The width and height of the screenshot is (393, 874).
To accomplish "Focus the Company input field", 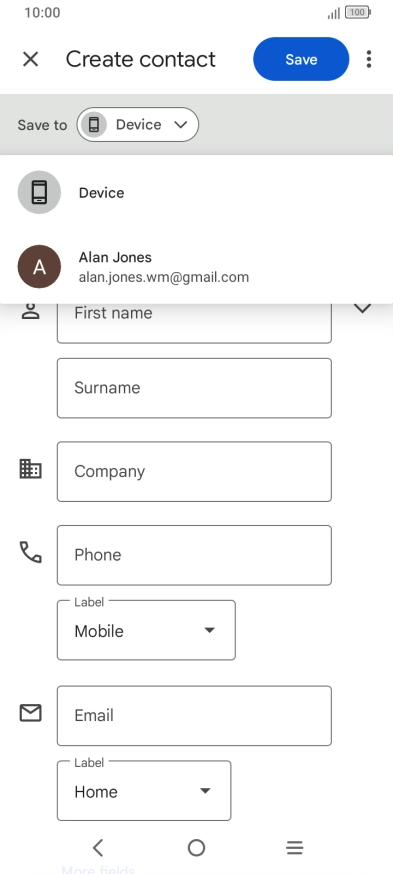I will click(x=194, y=472).
